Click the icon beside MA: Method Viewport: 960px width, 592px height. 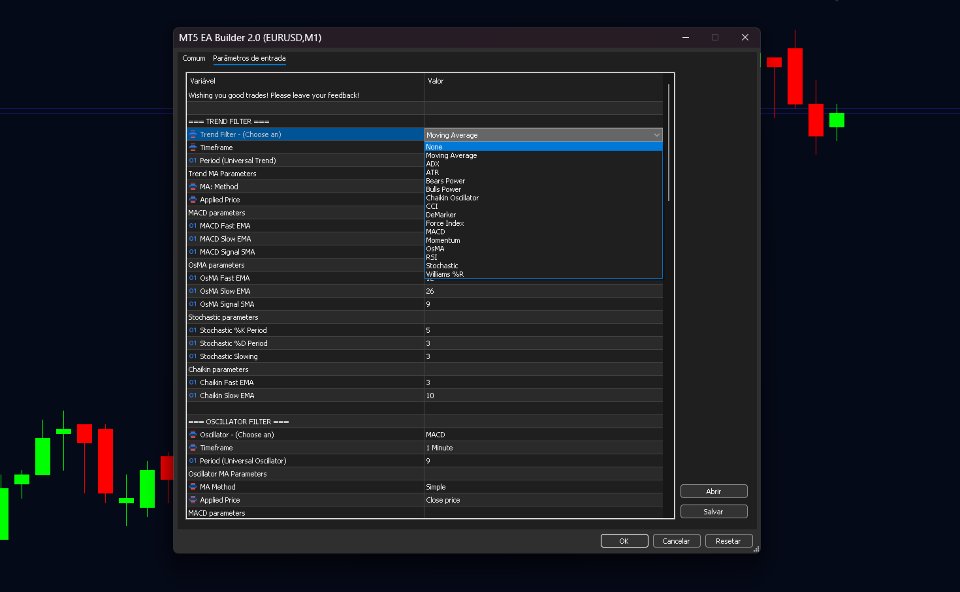(193, 187)
